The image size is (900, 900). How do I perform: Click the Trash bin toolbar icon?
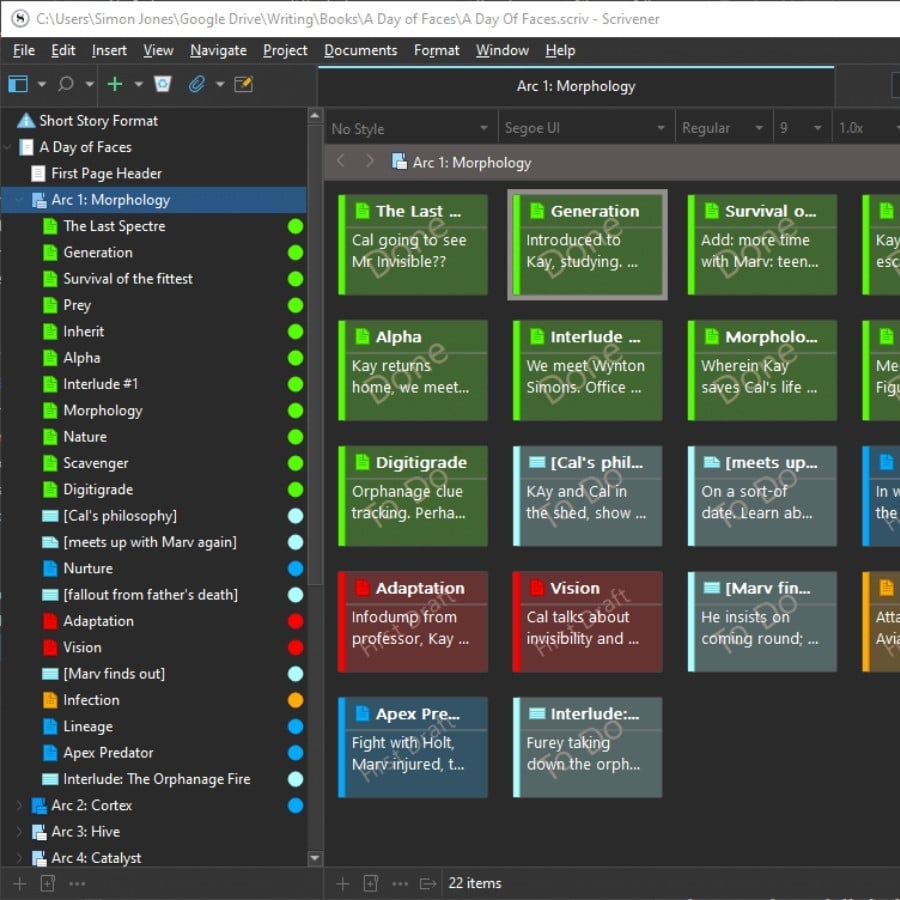[x=163, y=84]
